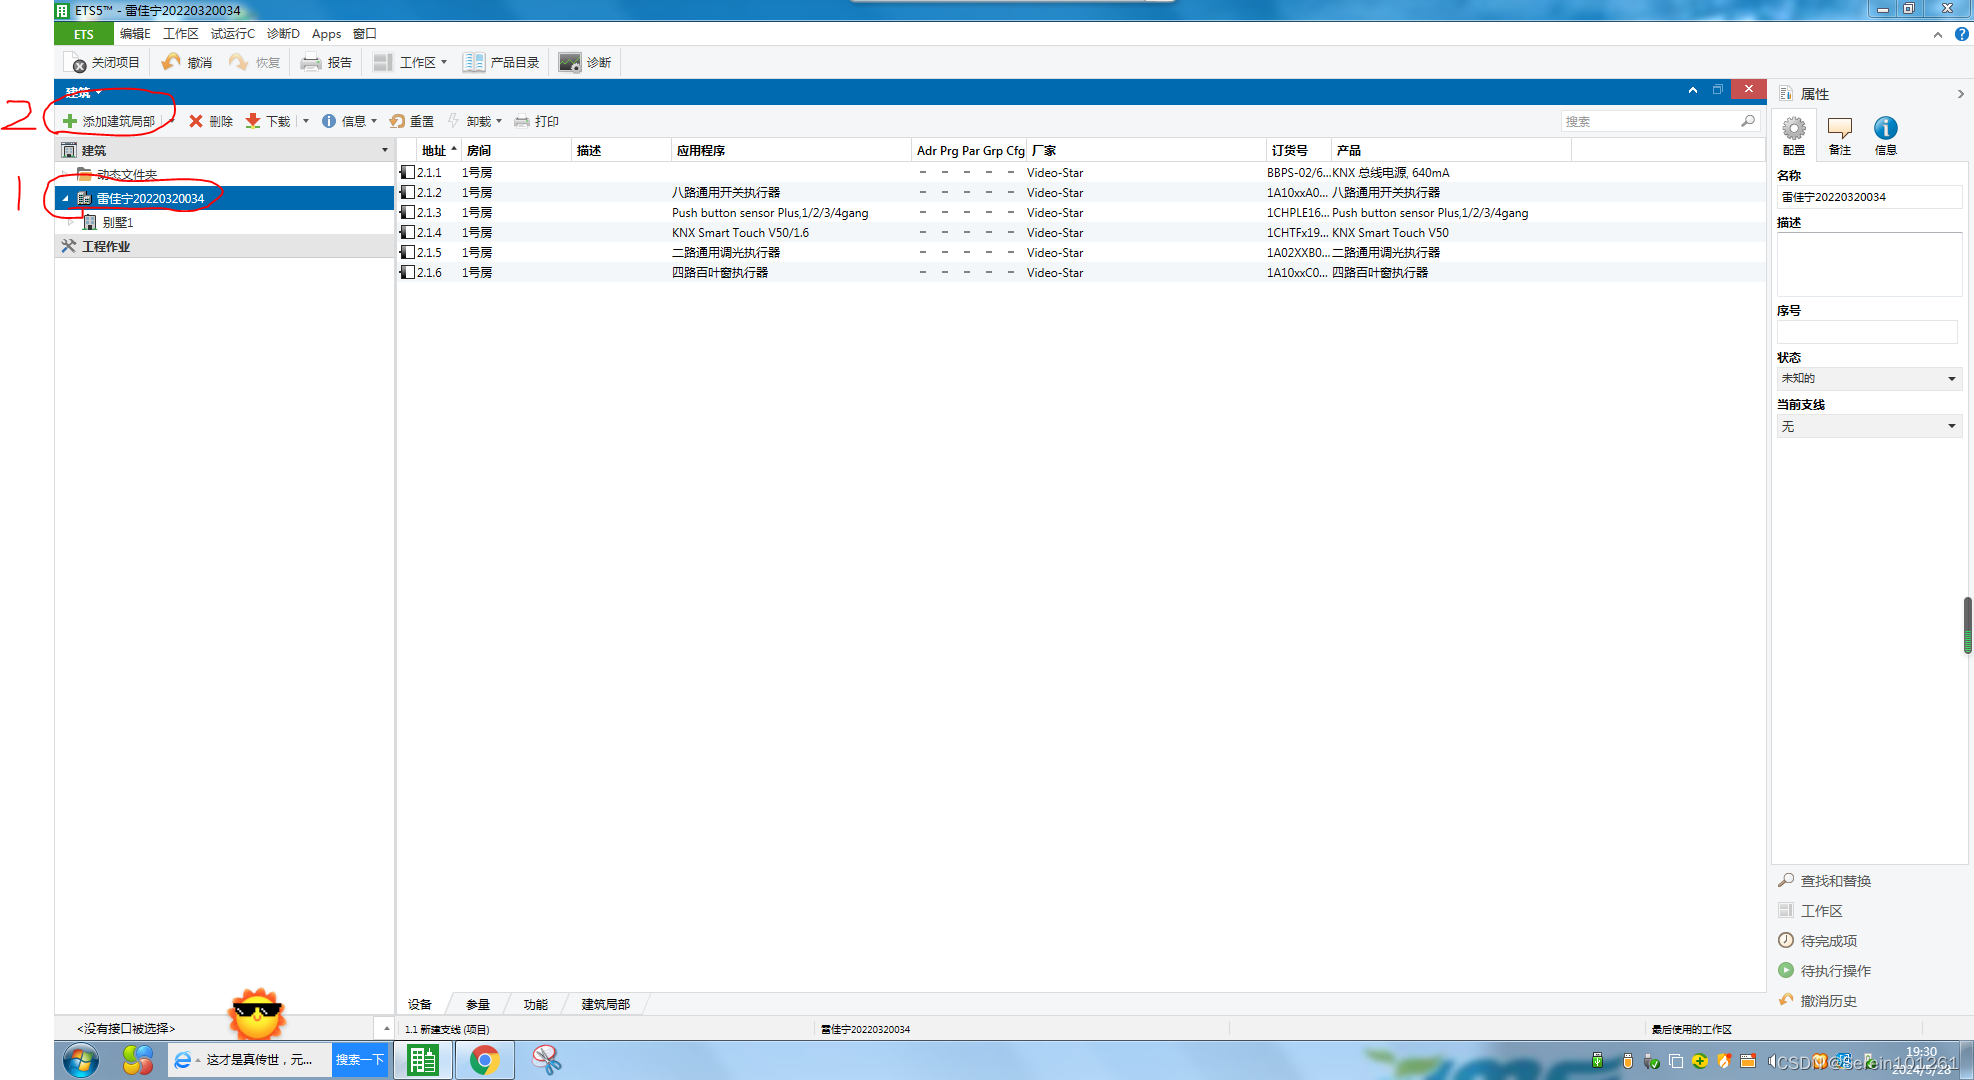Click the Download arrow icon
This screenshot has width=1974, height=1080.
(x=253, y=121)
